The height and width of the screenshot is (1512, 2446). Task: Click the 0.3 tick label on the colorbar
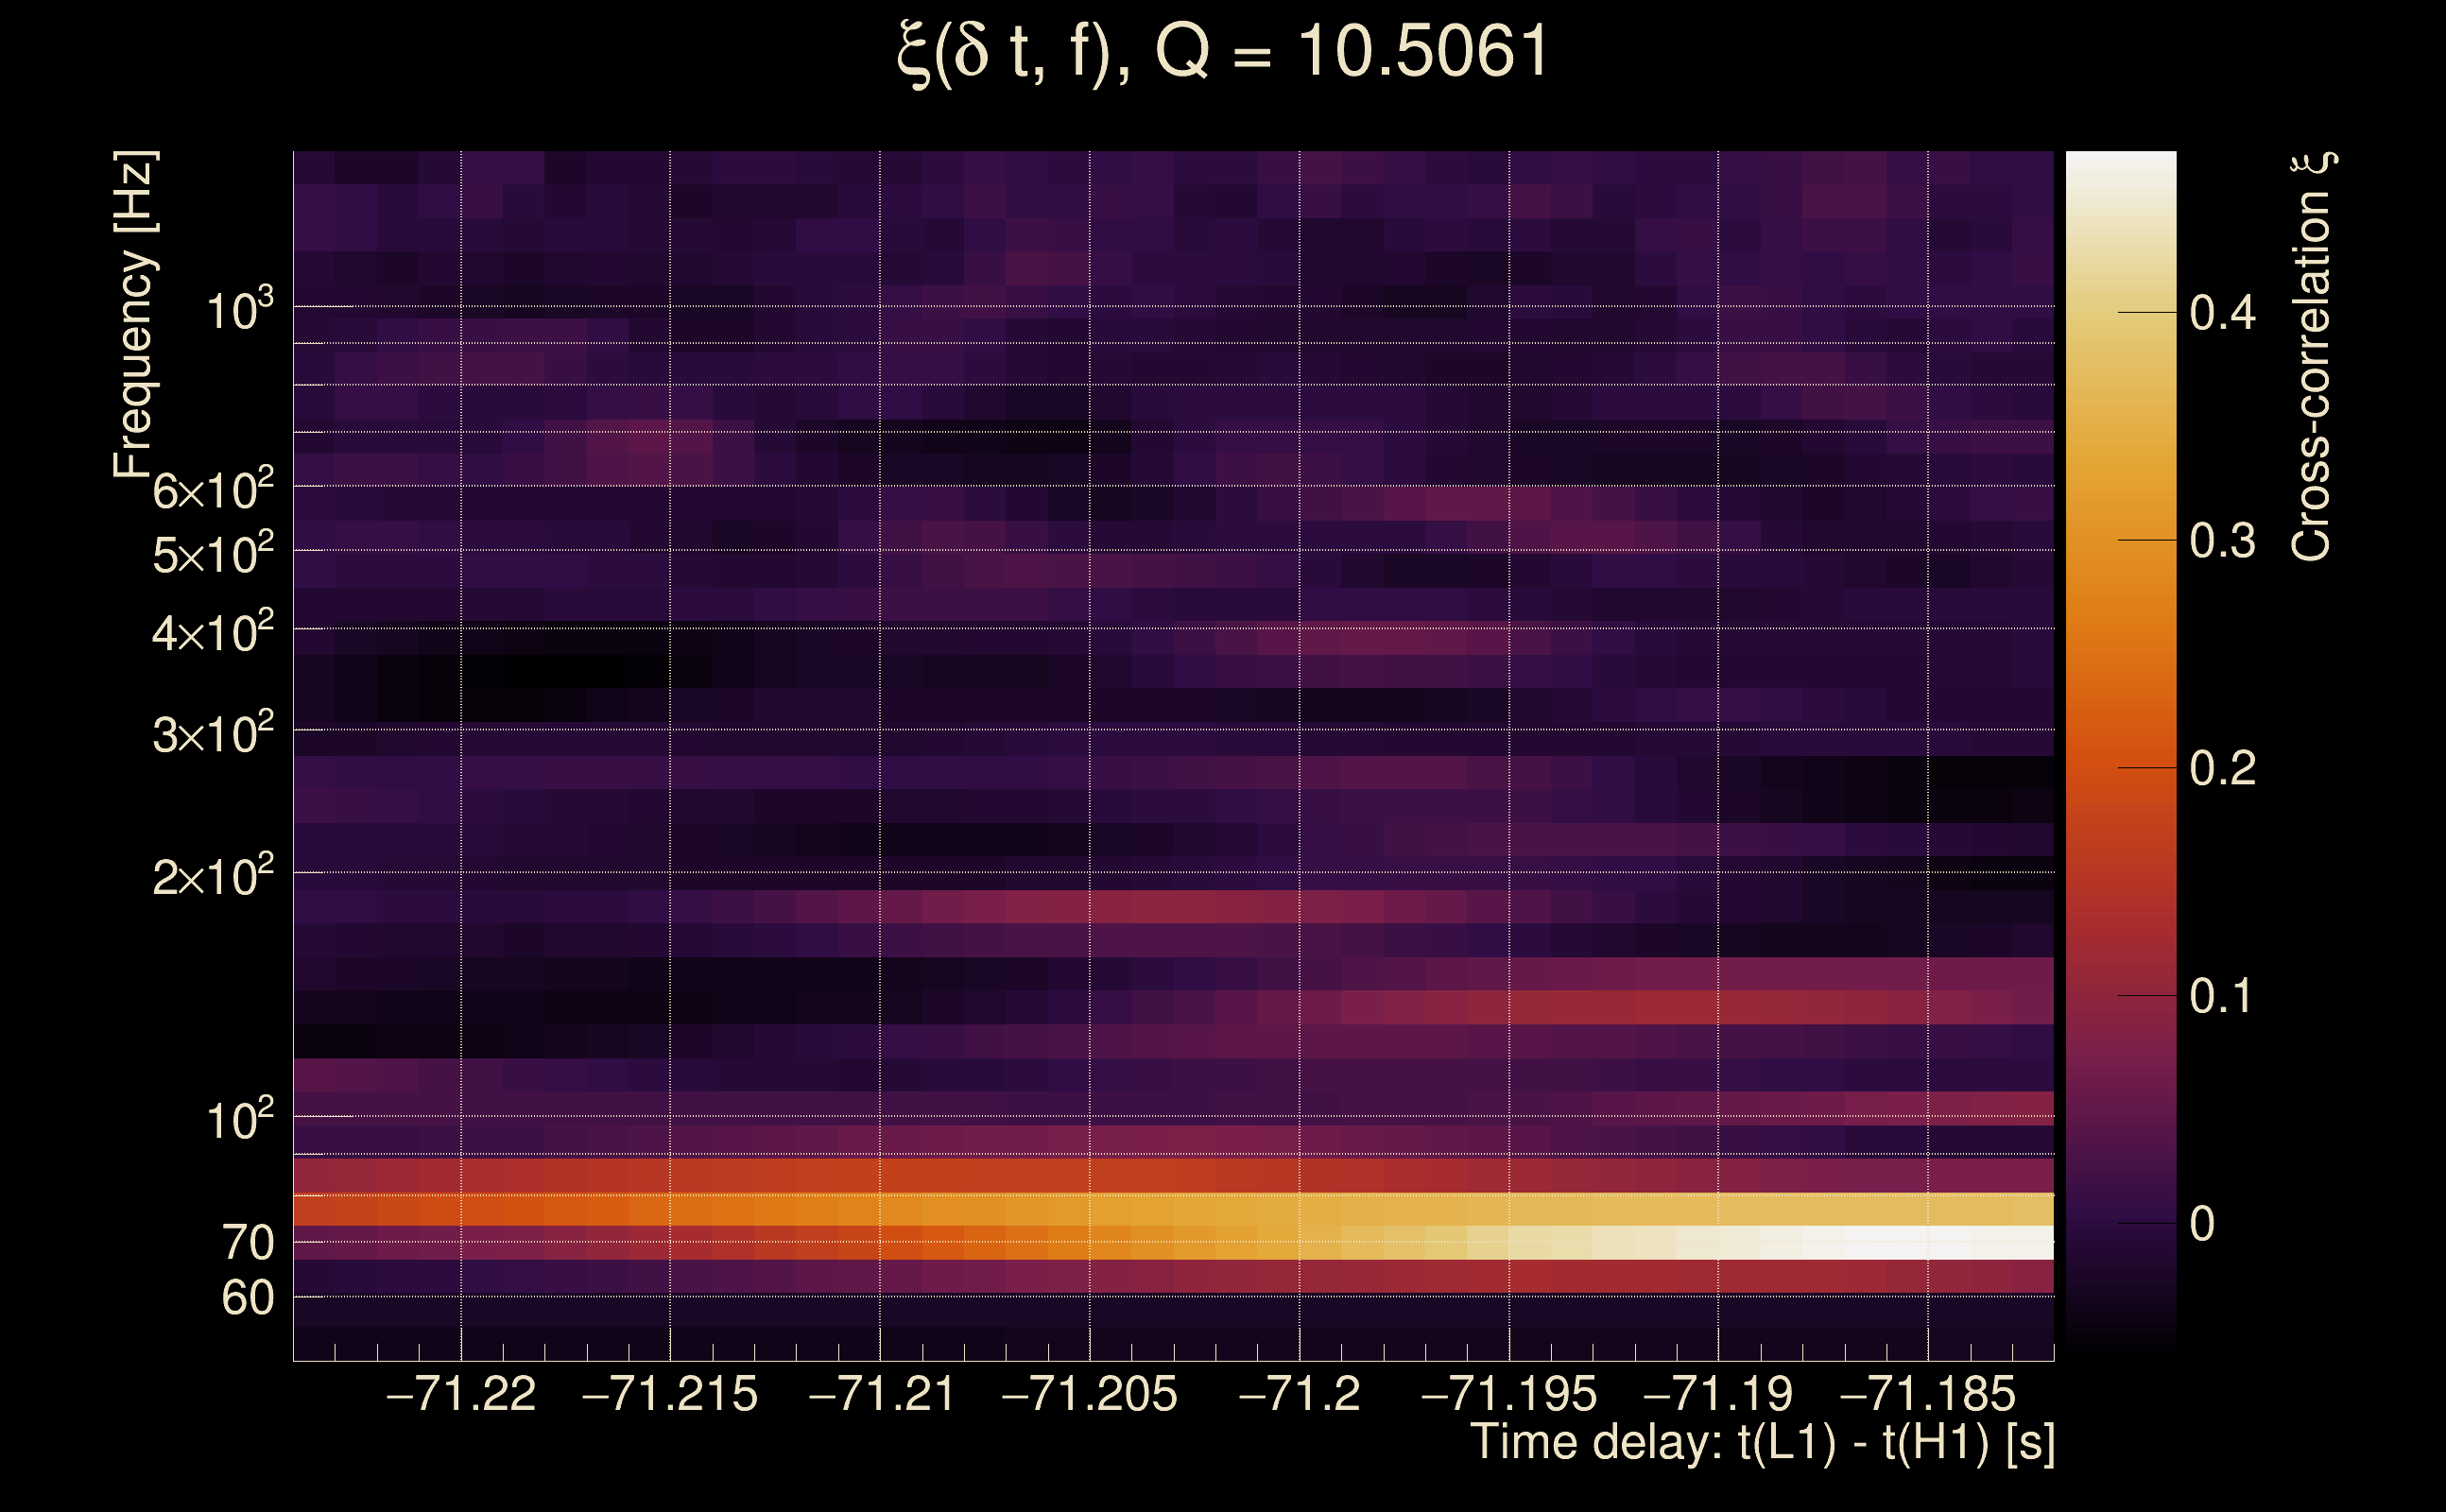[x=2222, y=541]
